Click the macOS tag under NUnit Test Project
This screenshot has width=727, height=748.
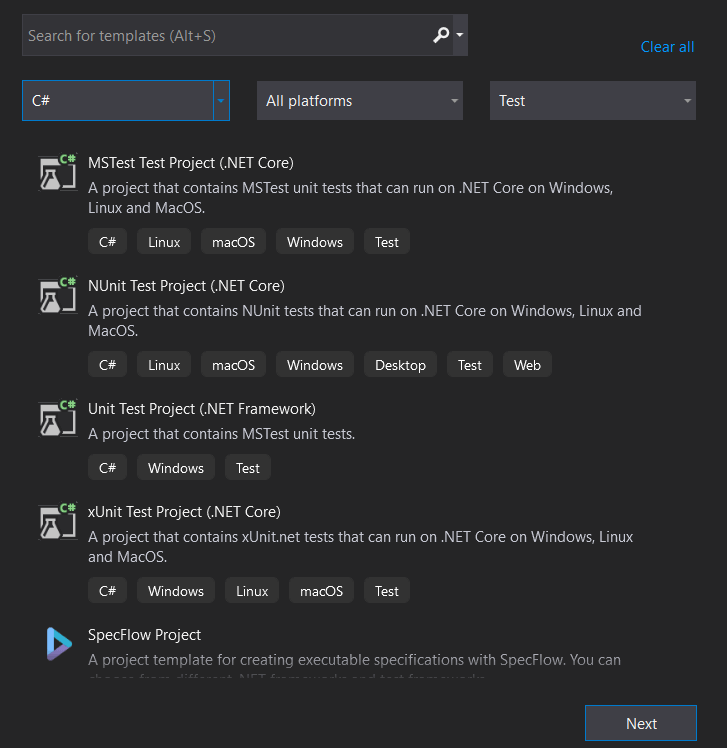tap(233, 365)
